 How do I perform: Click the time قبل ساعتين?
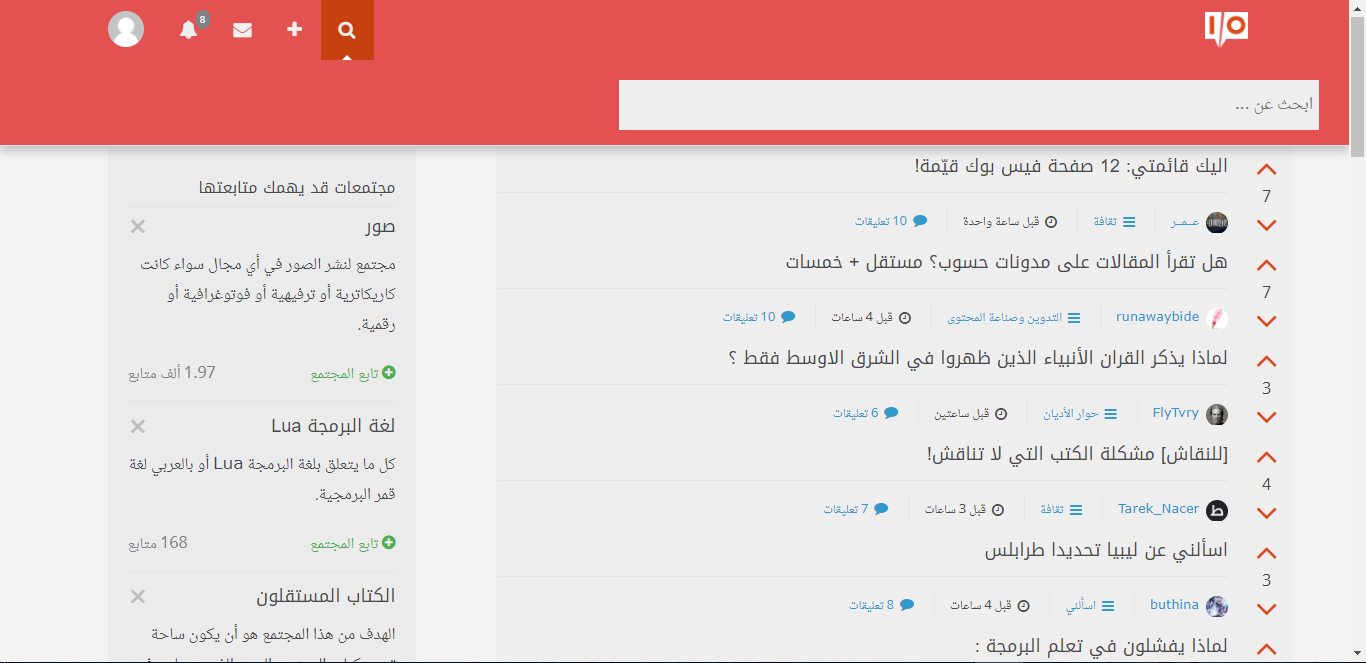point(971,413)
